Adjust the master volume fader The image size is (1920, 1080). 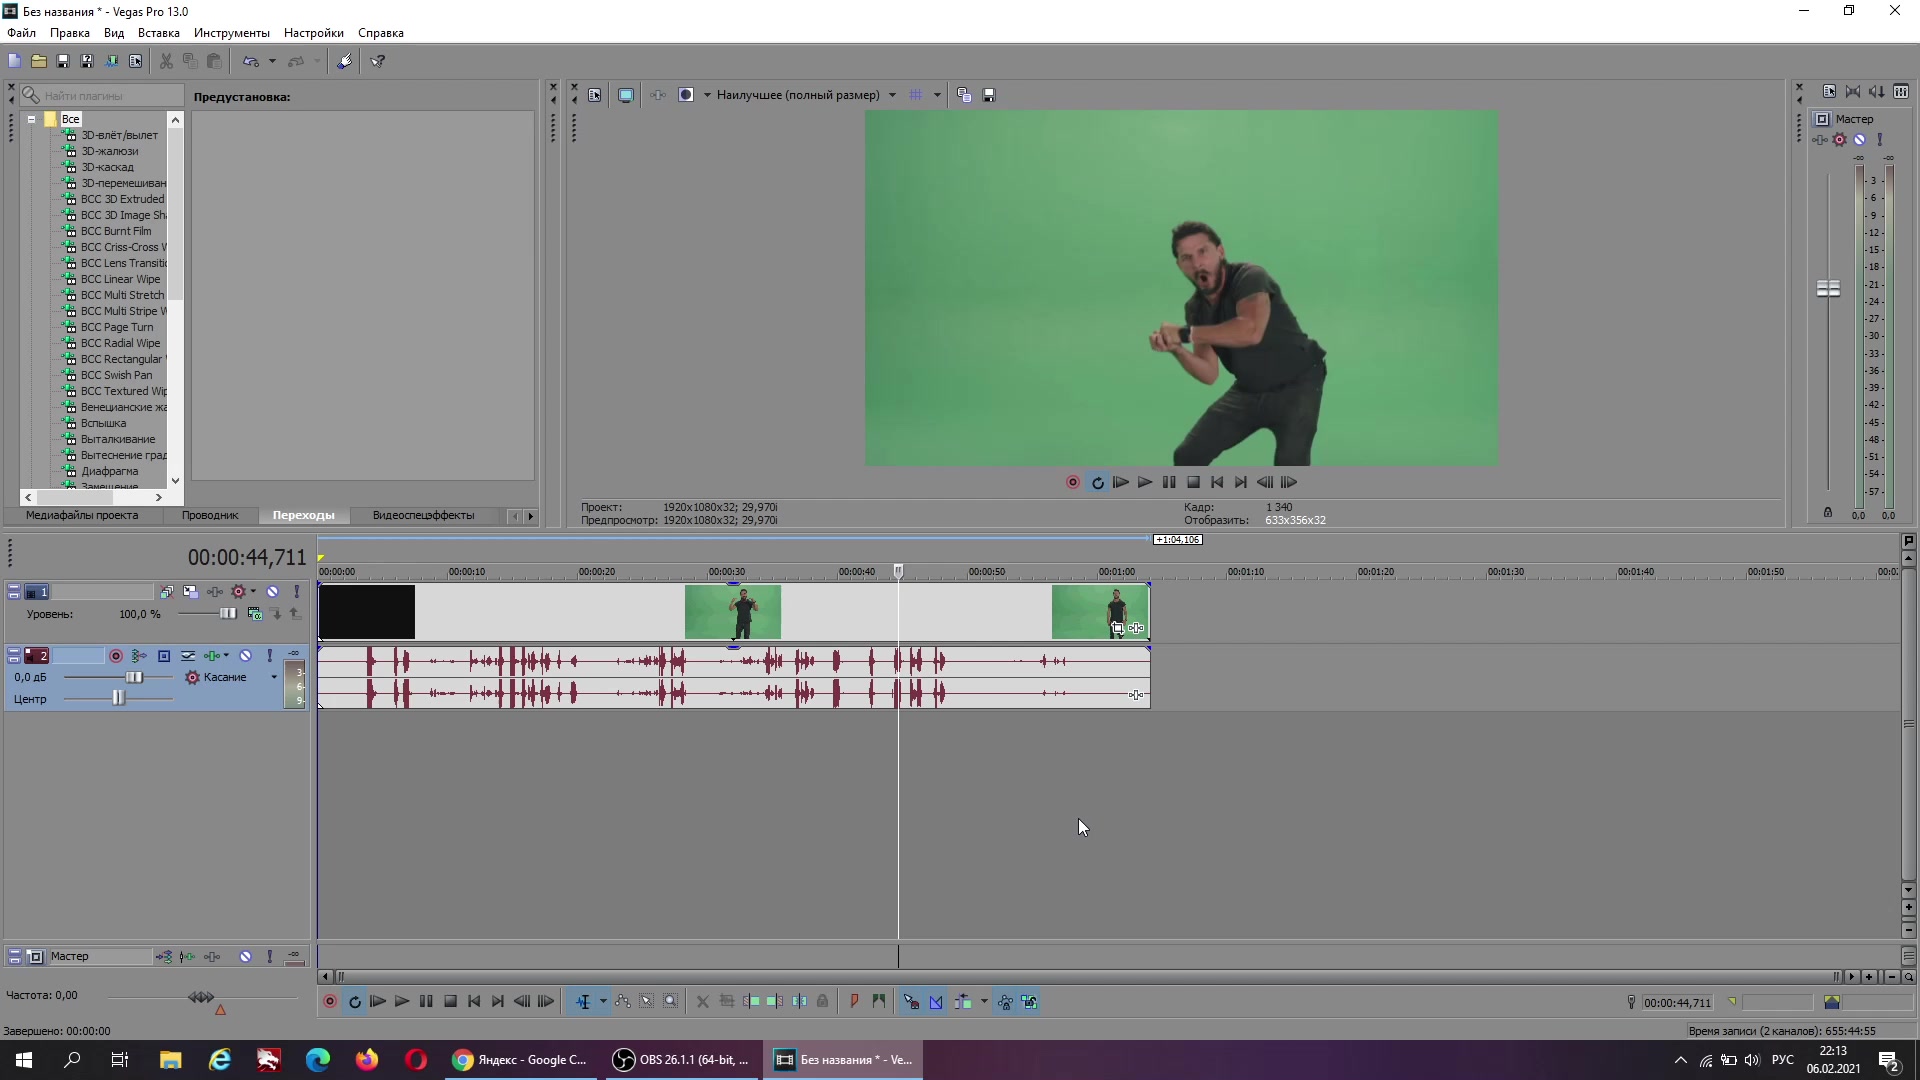coord(1828,288)
